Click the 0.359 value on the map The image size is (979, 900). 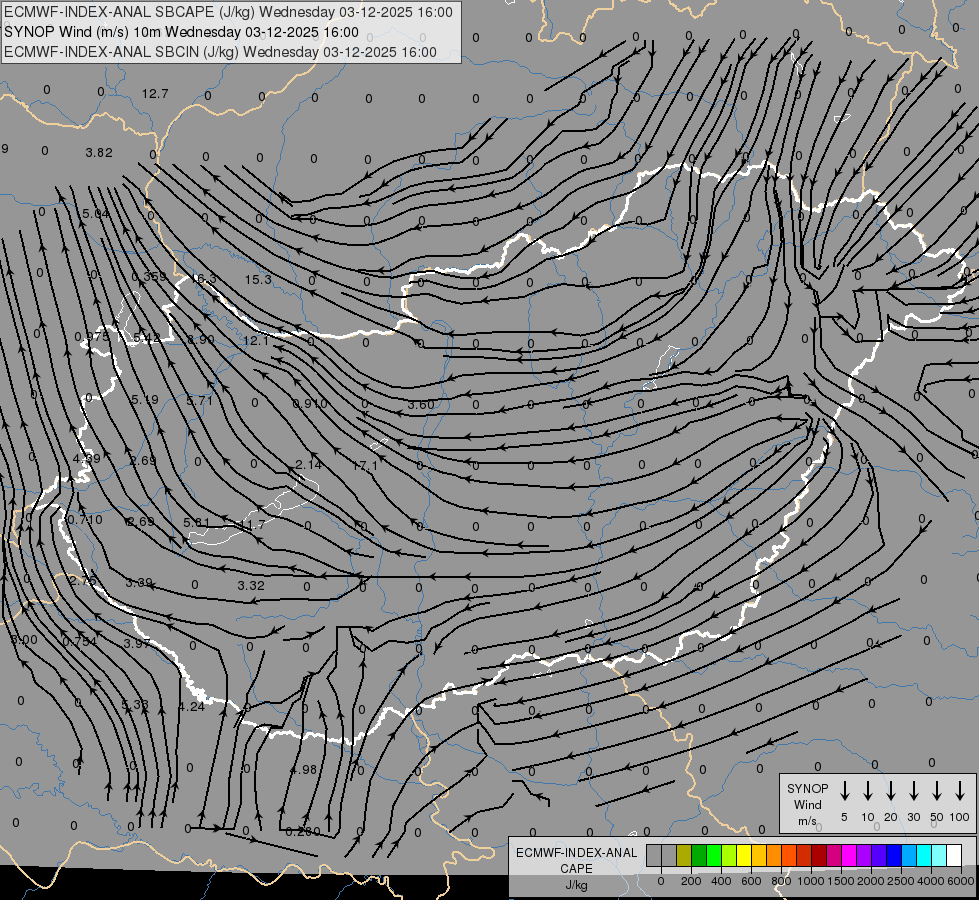[149, 277]
